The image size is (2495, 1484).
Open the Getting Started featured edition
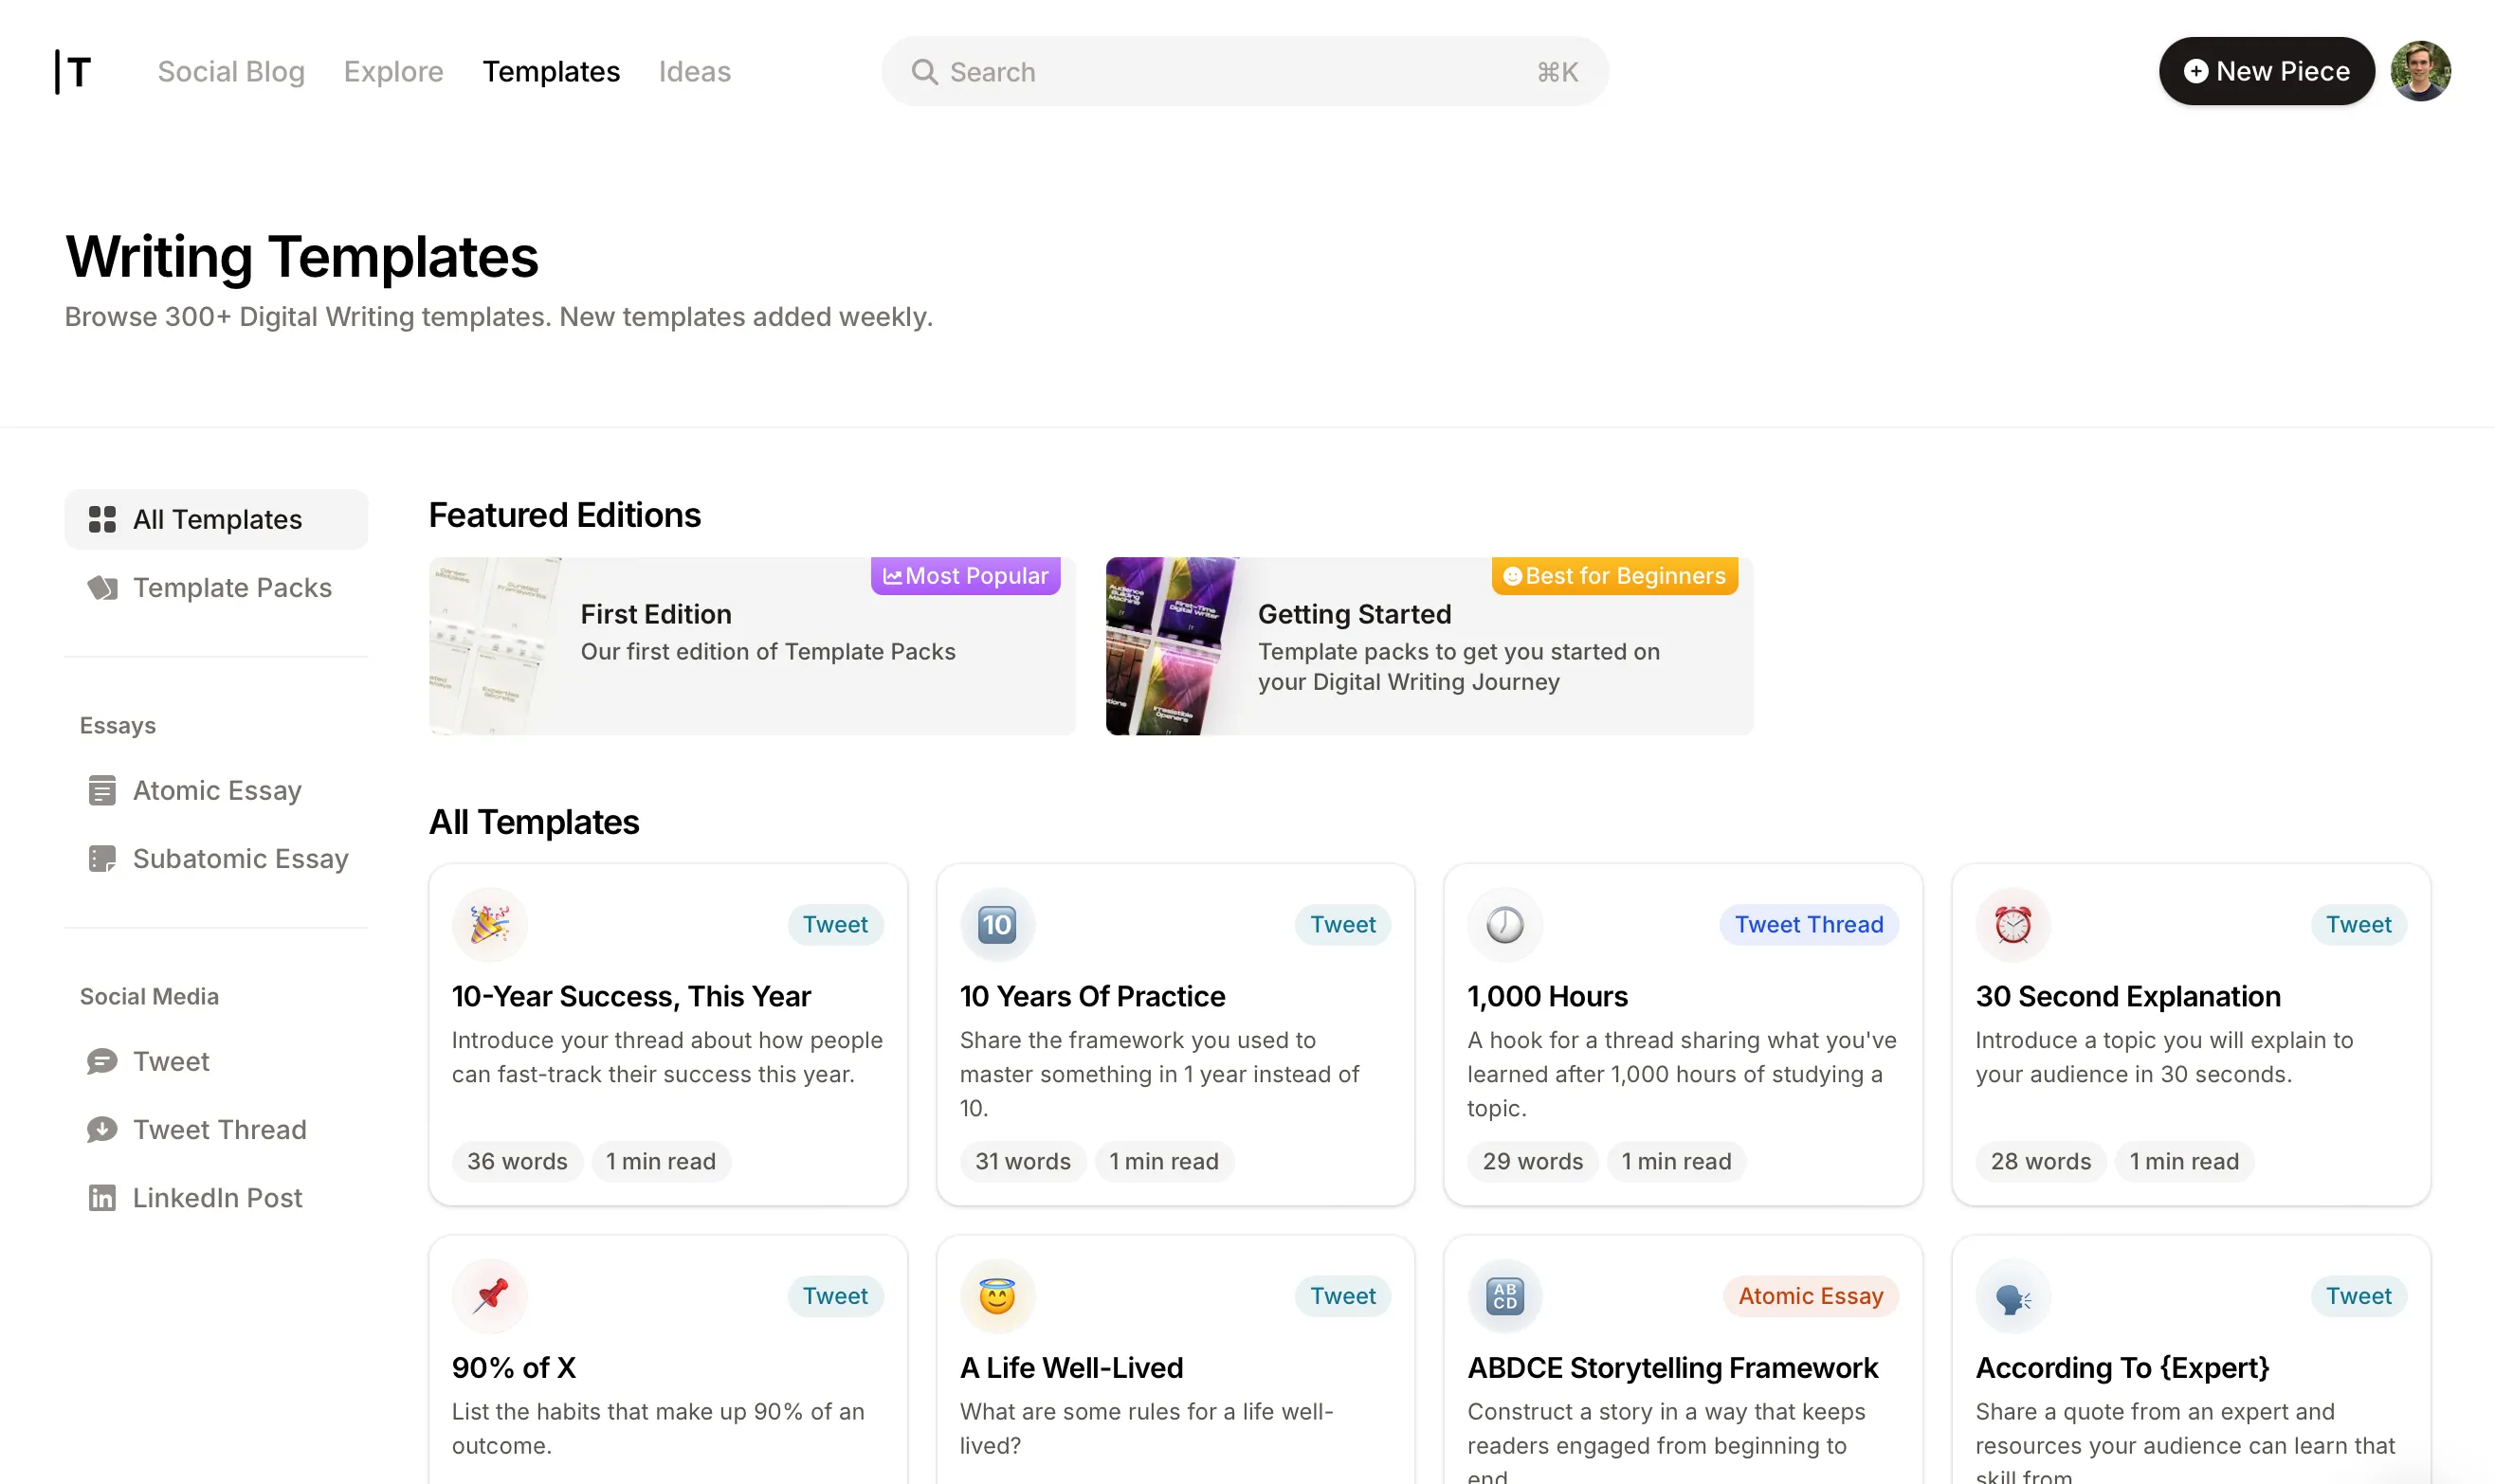pyautogui.click(x=1429, y=646)
